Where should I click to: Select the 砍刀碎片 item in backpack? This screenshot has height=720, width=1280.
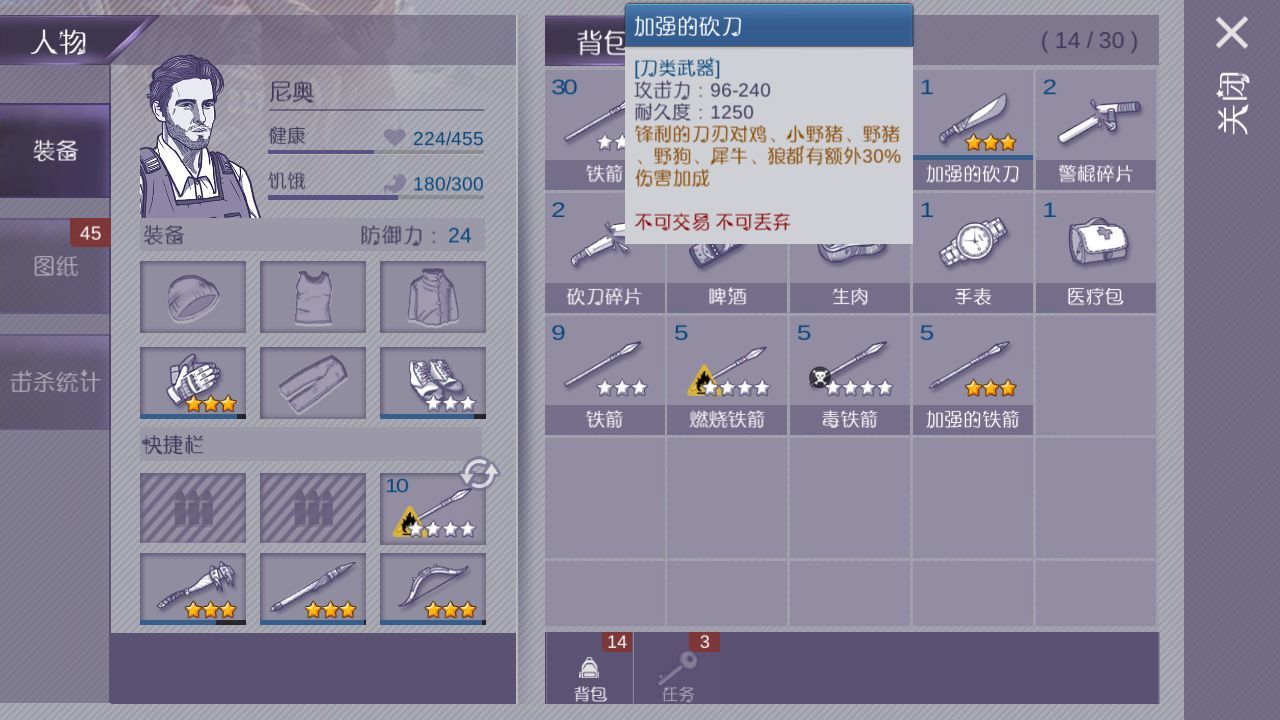point(604,253)
